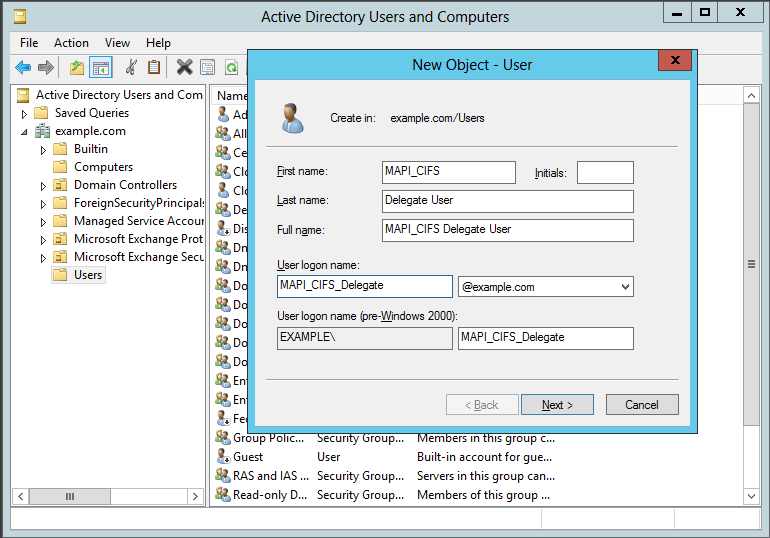Click the Initials input field

(605, 172)
